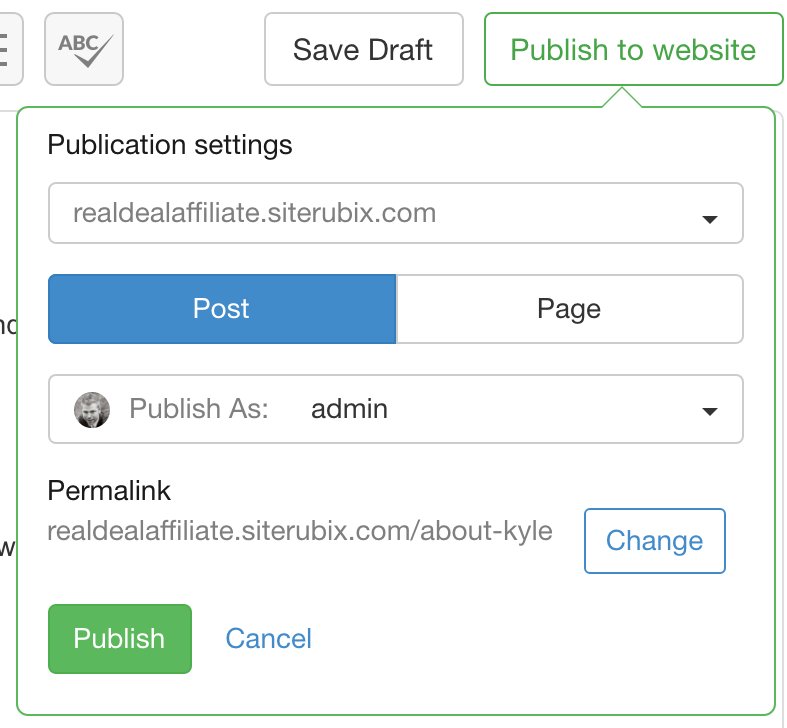Cancel the publication settings
The width and height of the screenshot is (787, 728).
pyautogui.click(x=269, y=639)
